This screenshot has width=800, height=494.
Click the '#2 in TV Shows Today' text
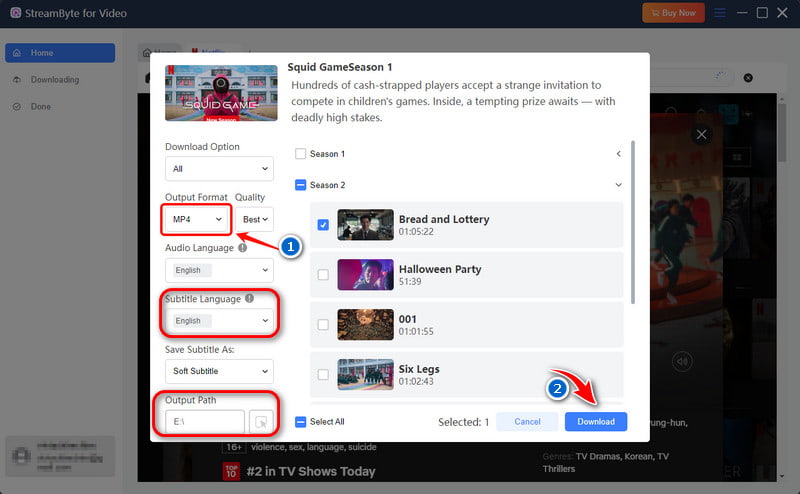point(311,472)
